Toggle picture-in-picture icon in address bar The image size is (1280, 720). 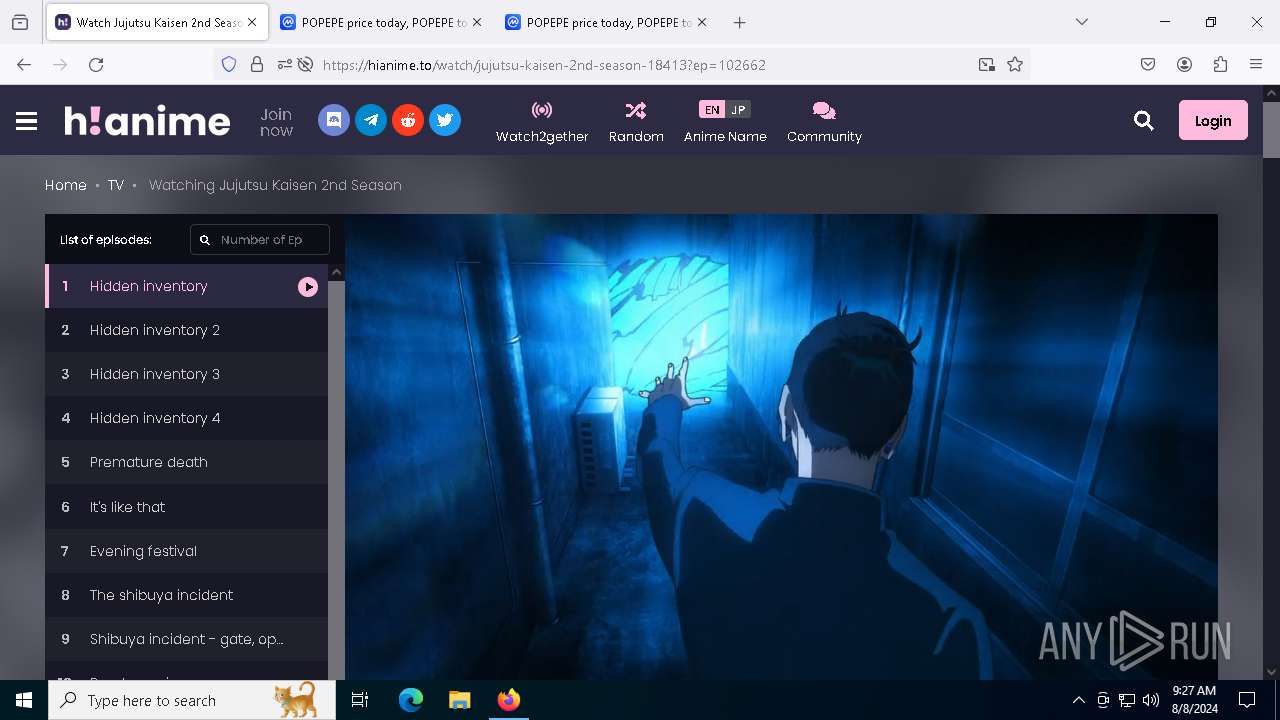point(987,64)
